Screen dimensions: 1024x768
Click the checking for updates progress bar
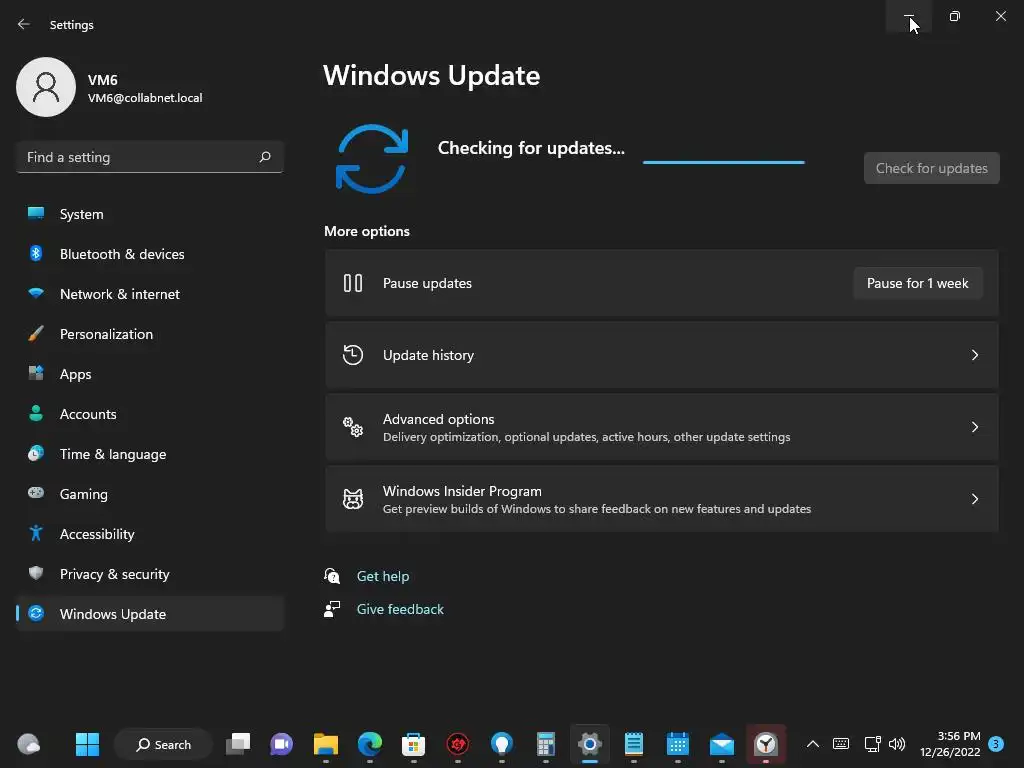click(x=724, y=162)
